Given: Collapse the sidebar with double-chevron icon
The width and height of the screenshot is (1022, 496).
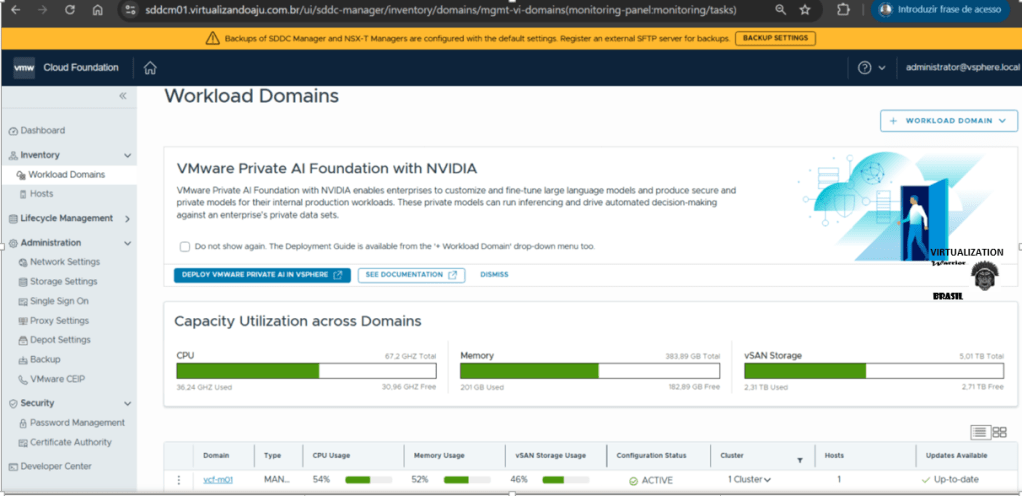Looking at the screenshot, I should [123, 96].
